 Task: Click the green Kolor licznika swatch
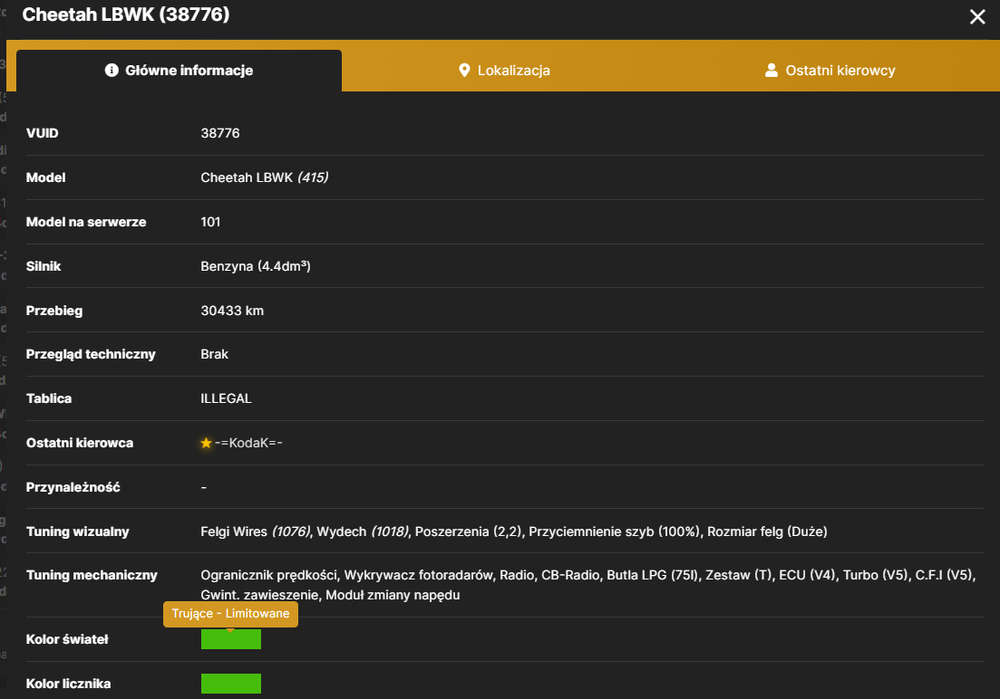(231, 684)
